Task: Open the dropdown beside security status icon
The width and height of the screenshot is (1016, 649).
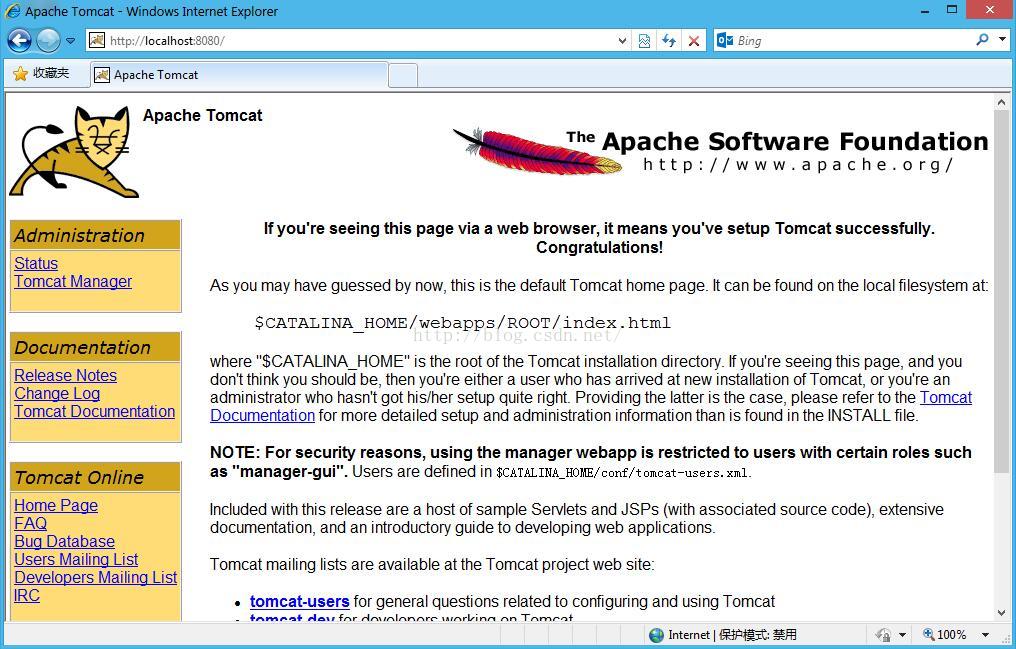Action: [902, 635]
